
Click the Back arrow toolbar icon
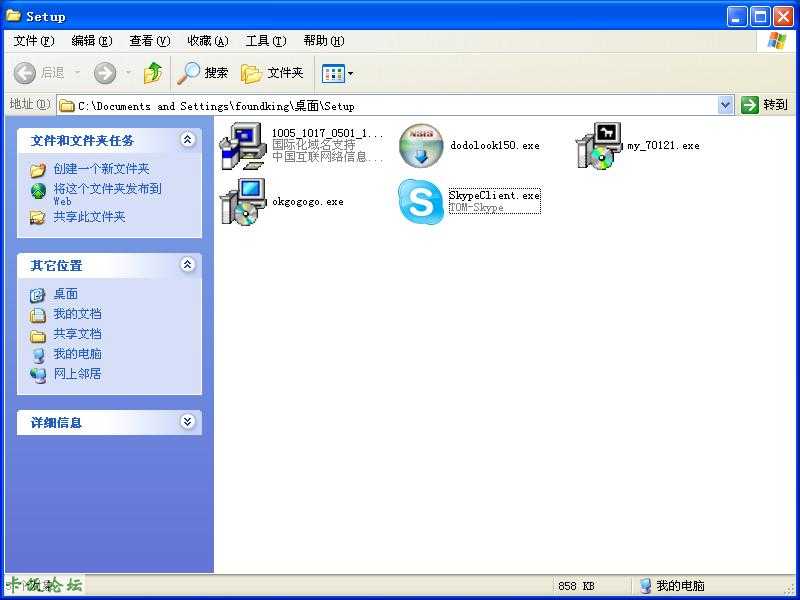tap(24, 73)
